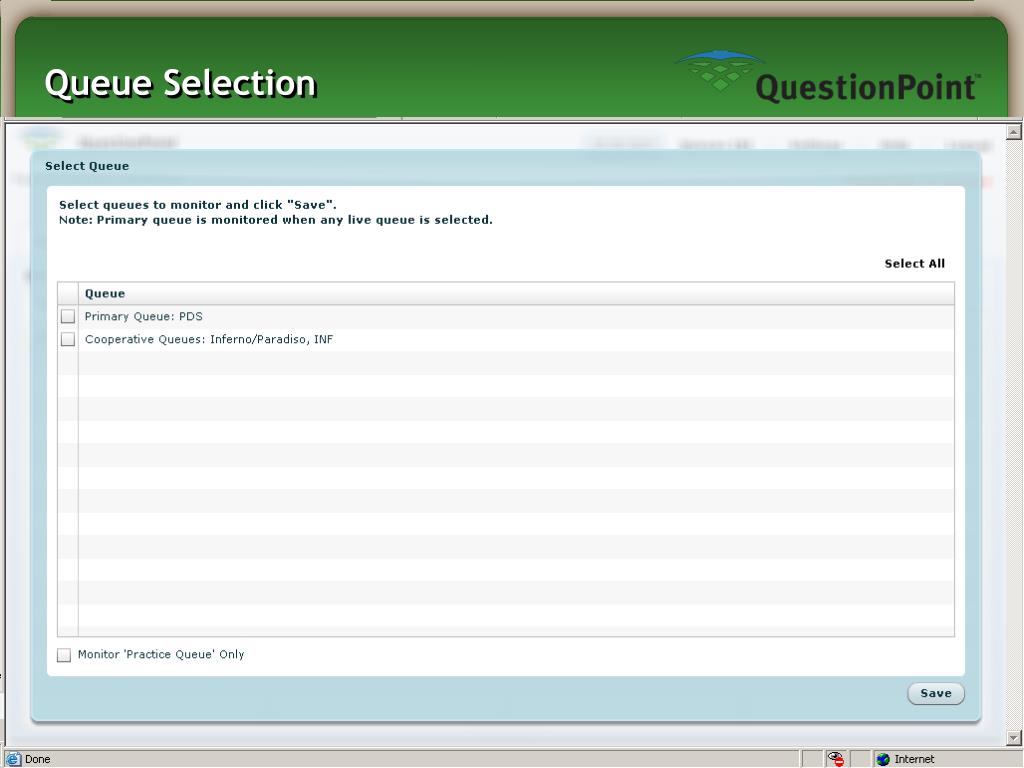This screenshot has height=768, width=1024.
Task: Click the Select Queue dialog title
Action: pos(87,166)
